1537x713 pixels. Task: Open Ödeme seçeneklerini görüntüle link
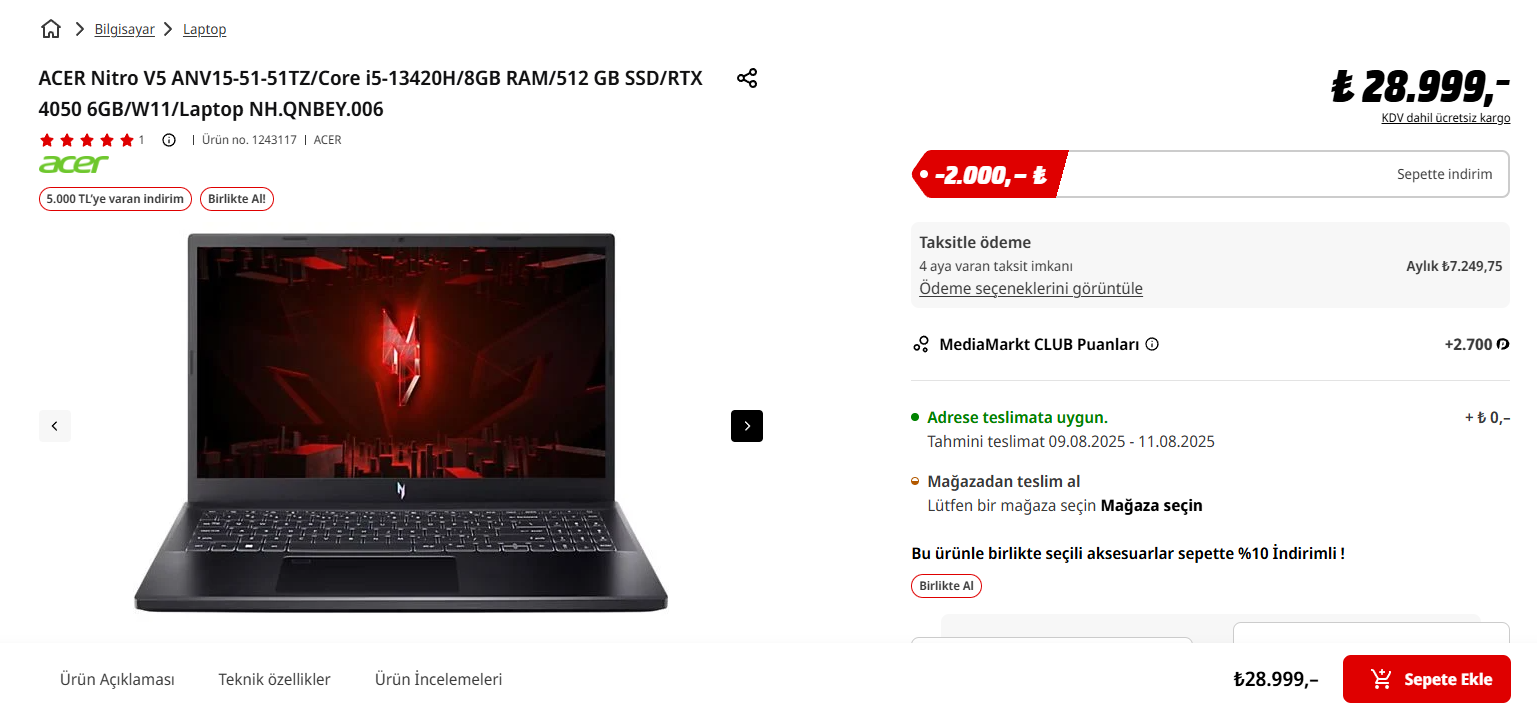pyautogui.click(x=1031, y=288)
